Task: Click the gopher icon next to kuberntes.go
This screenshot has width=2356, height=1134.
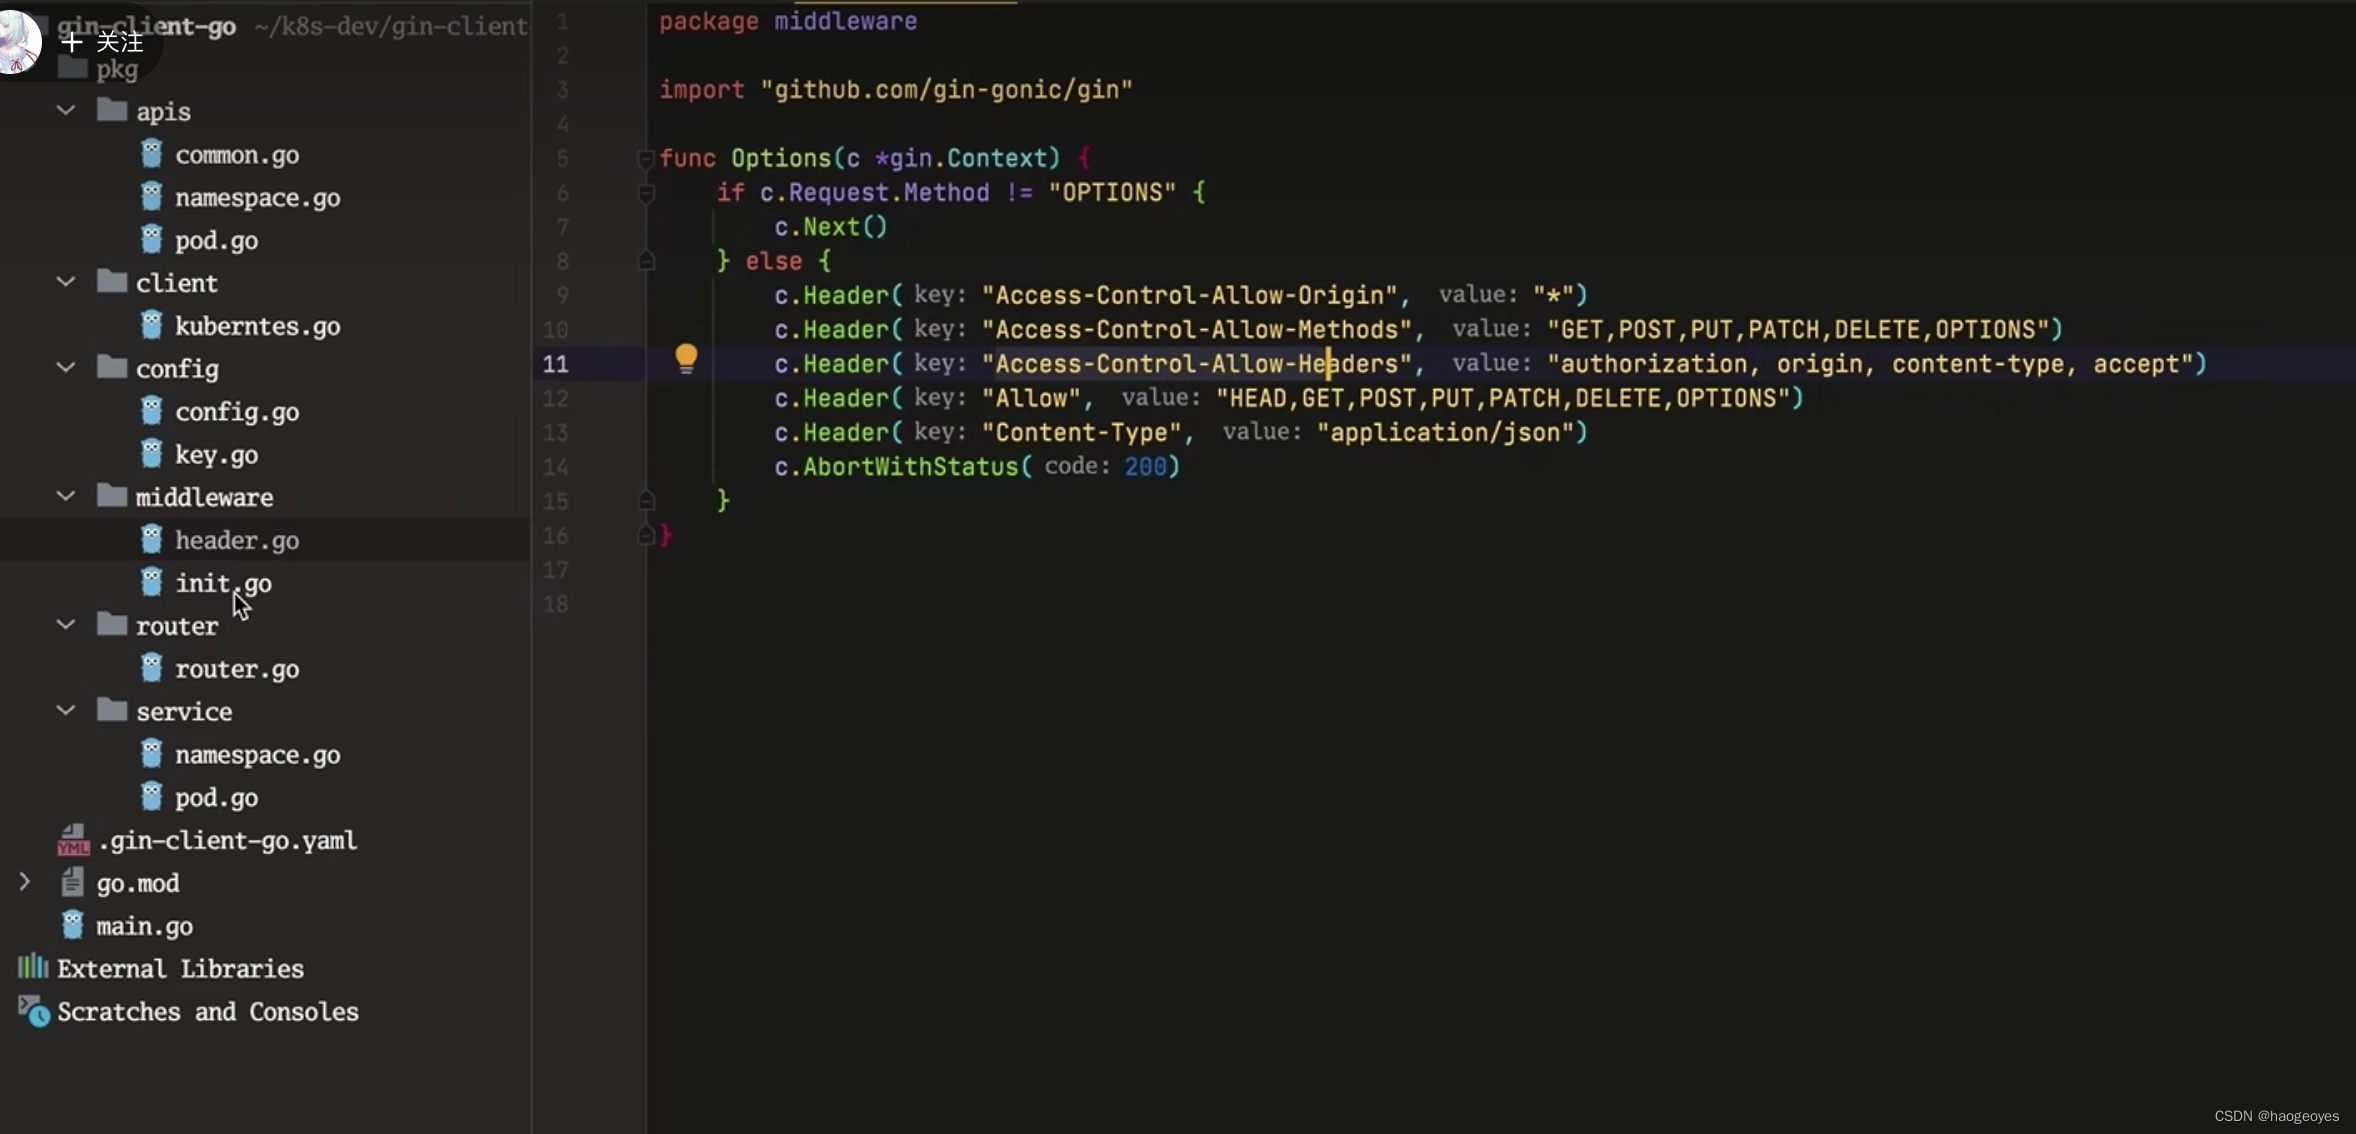Action: coord(151,325)
